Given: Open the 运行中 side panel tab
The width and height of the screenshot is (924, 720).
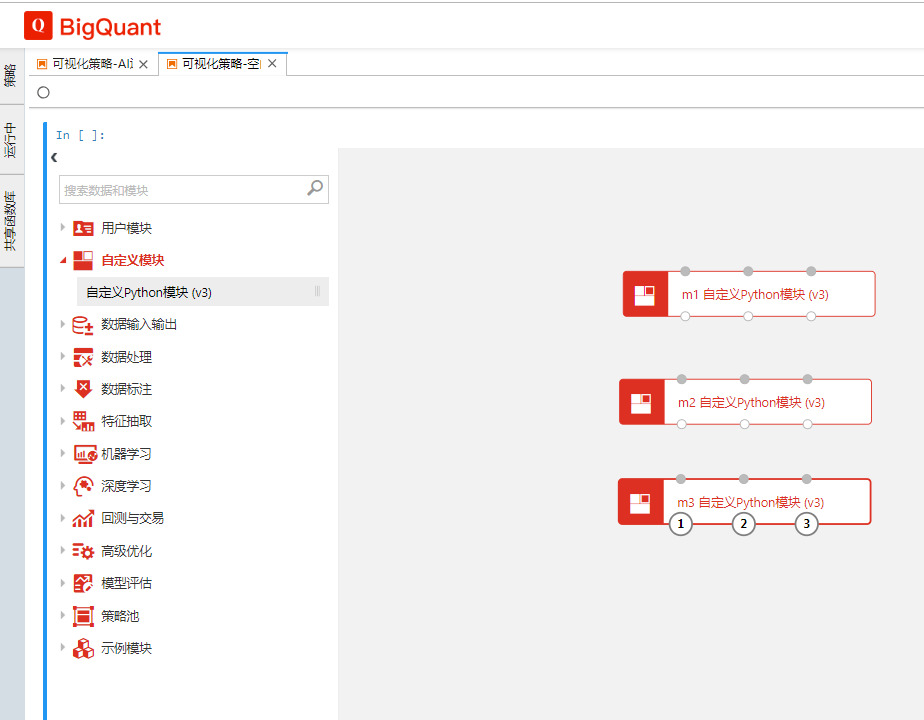Looking at the screenshot, I should point(11,140).
